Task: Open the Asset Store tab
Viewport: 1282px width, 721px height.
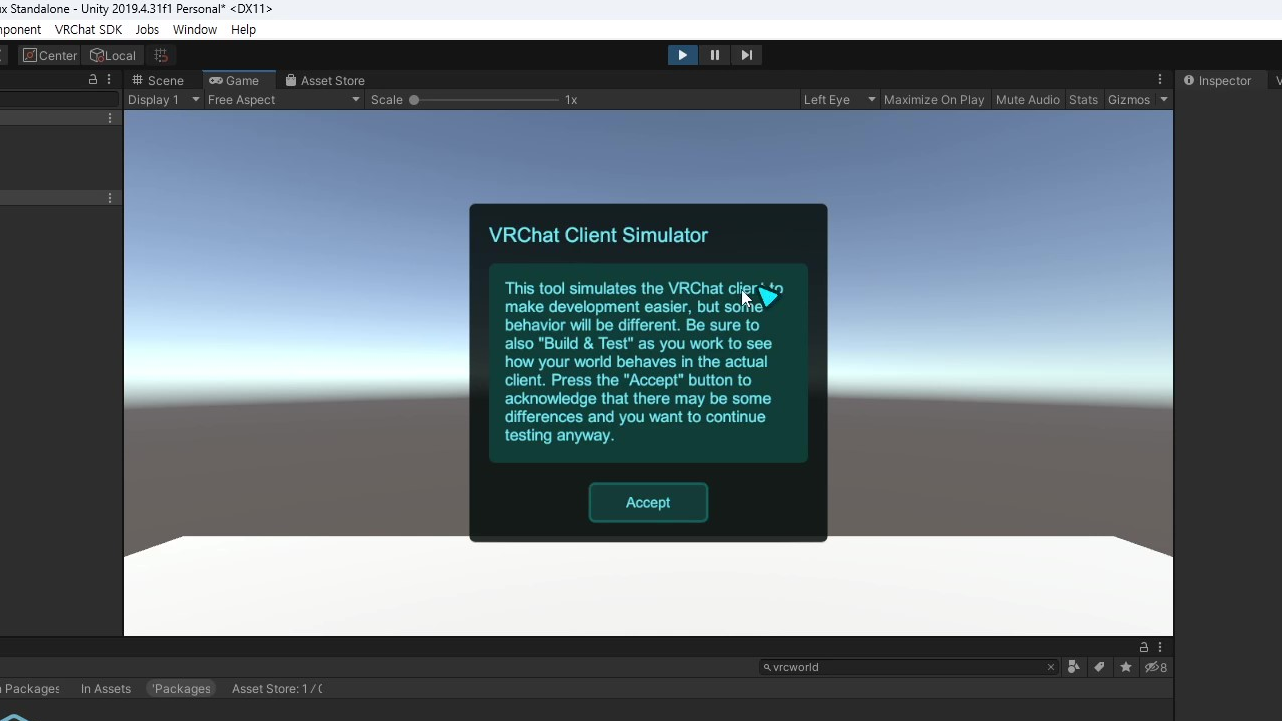Action: pyautogui.click(x=325, y=80)
